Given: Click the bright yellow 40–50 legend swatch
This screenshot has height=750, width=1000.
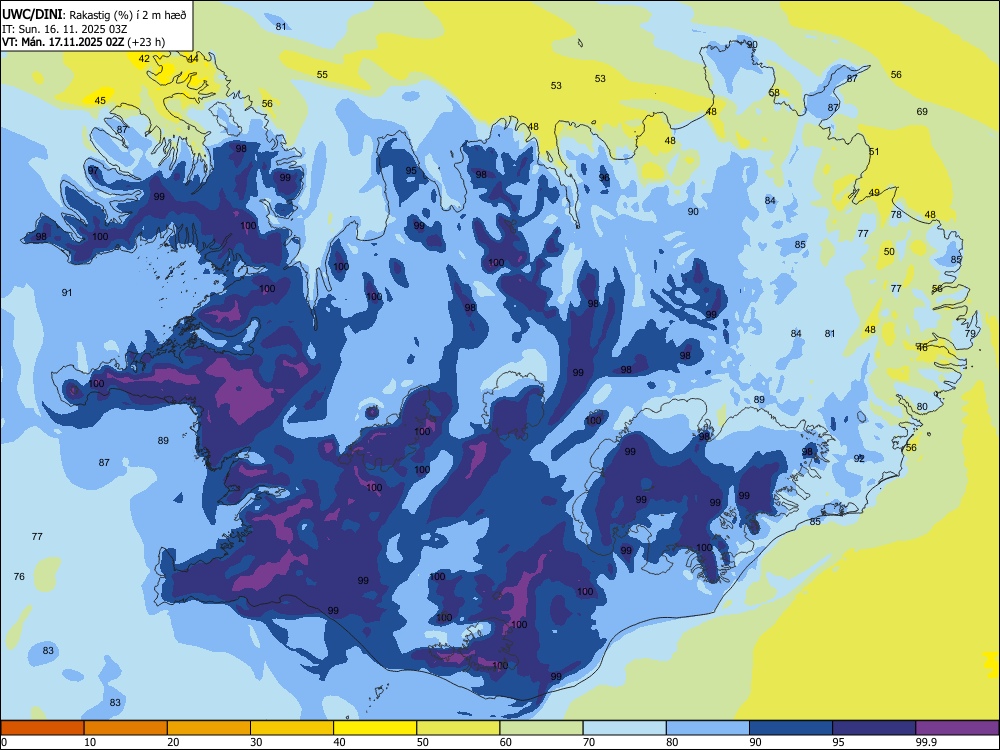Looking at the screenshot, I should pyautogui.click(x=375, y=728).
